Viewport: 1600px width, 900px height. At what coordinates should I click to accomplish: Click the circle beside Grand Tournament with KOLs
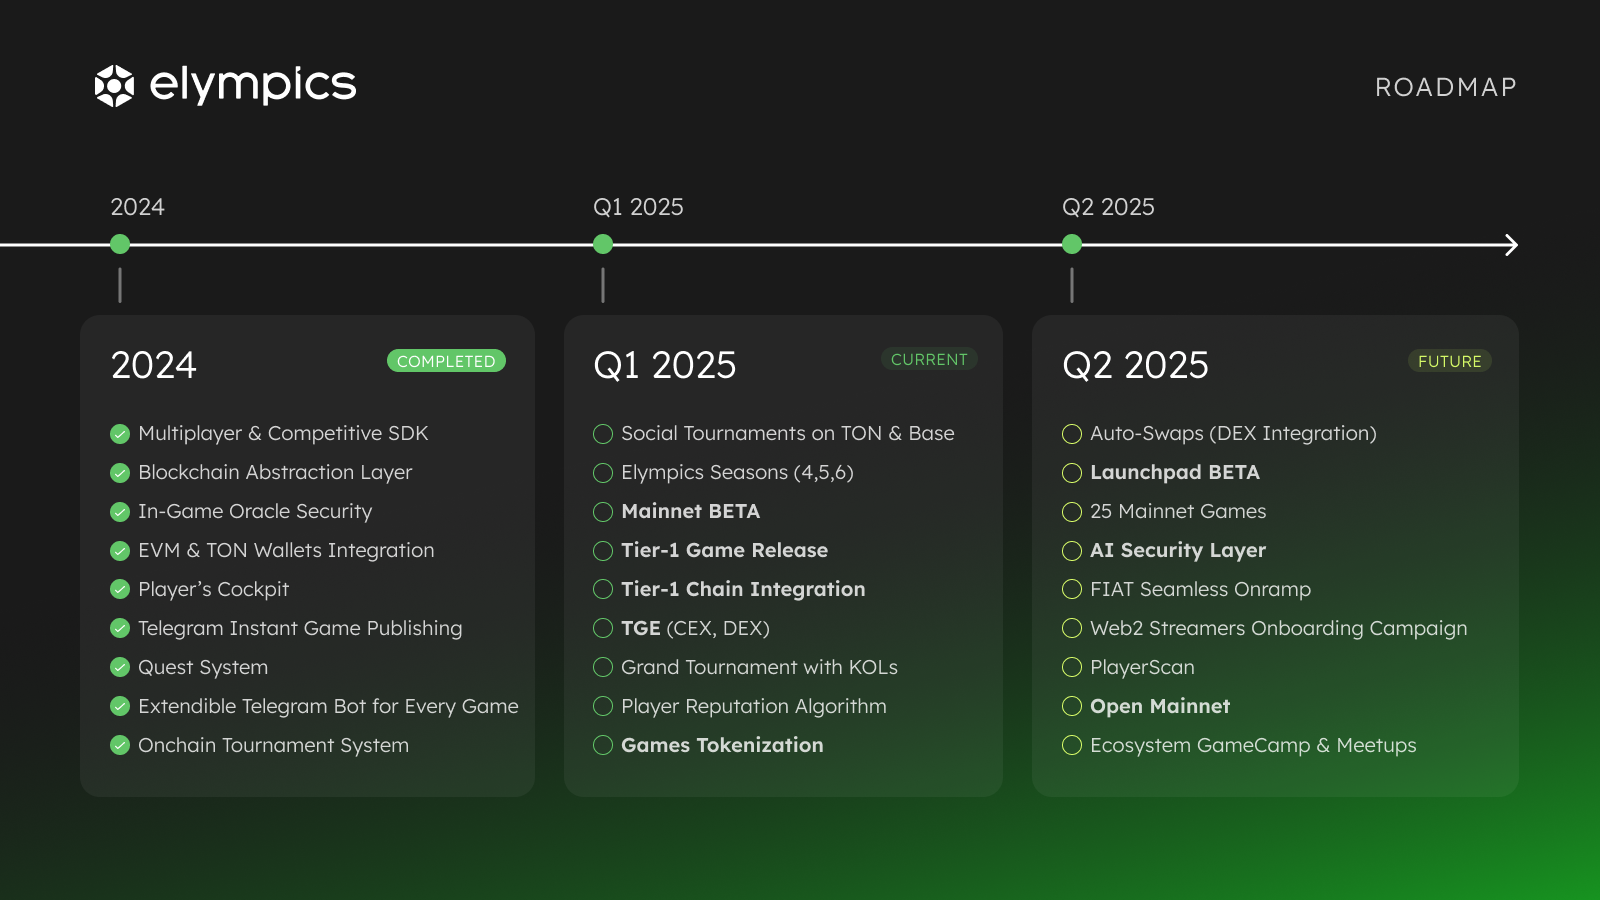603,668
